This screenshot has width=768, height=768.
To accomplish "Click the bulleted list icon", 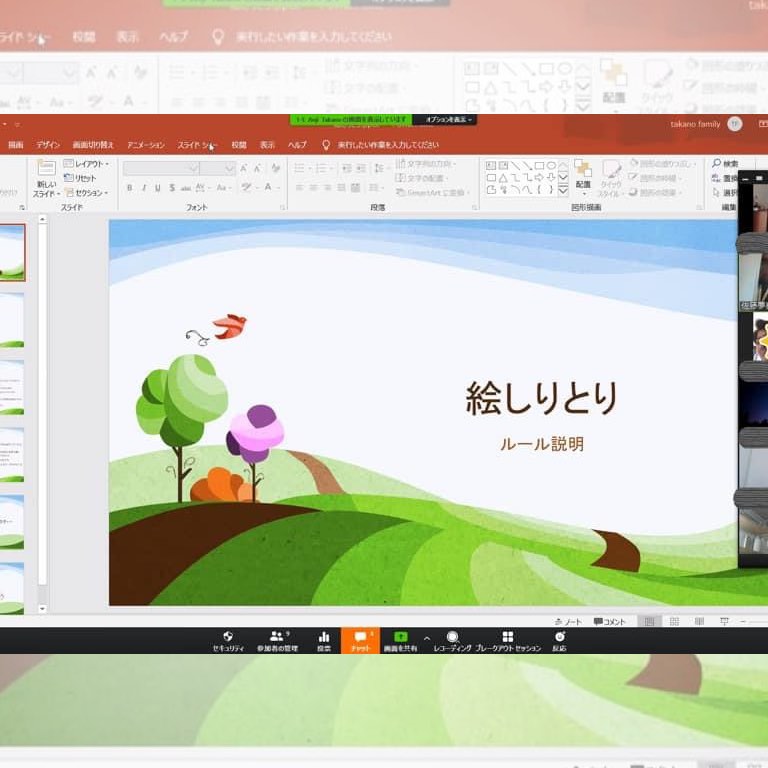I will coord(301,168).
